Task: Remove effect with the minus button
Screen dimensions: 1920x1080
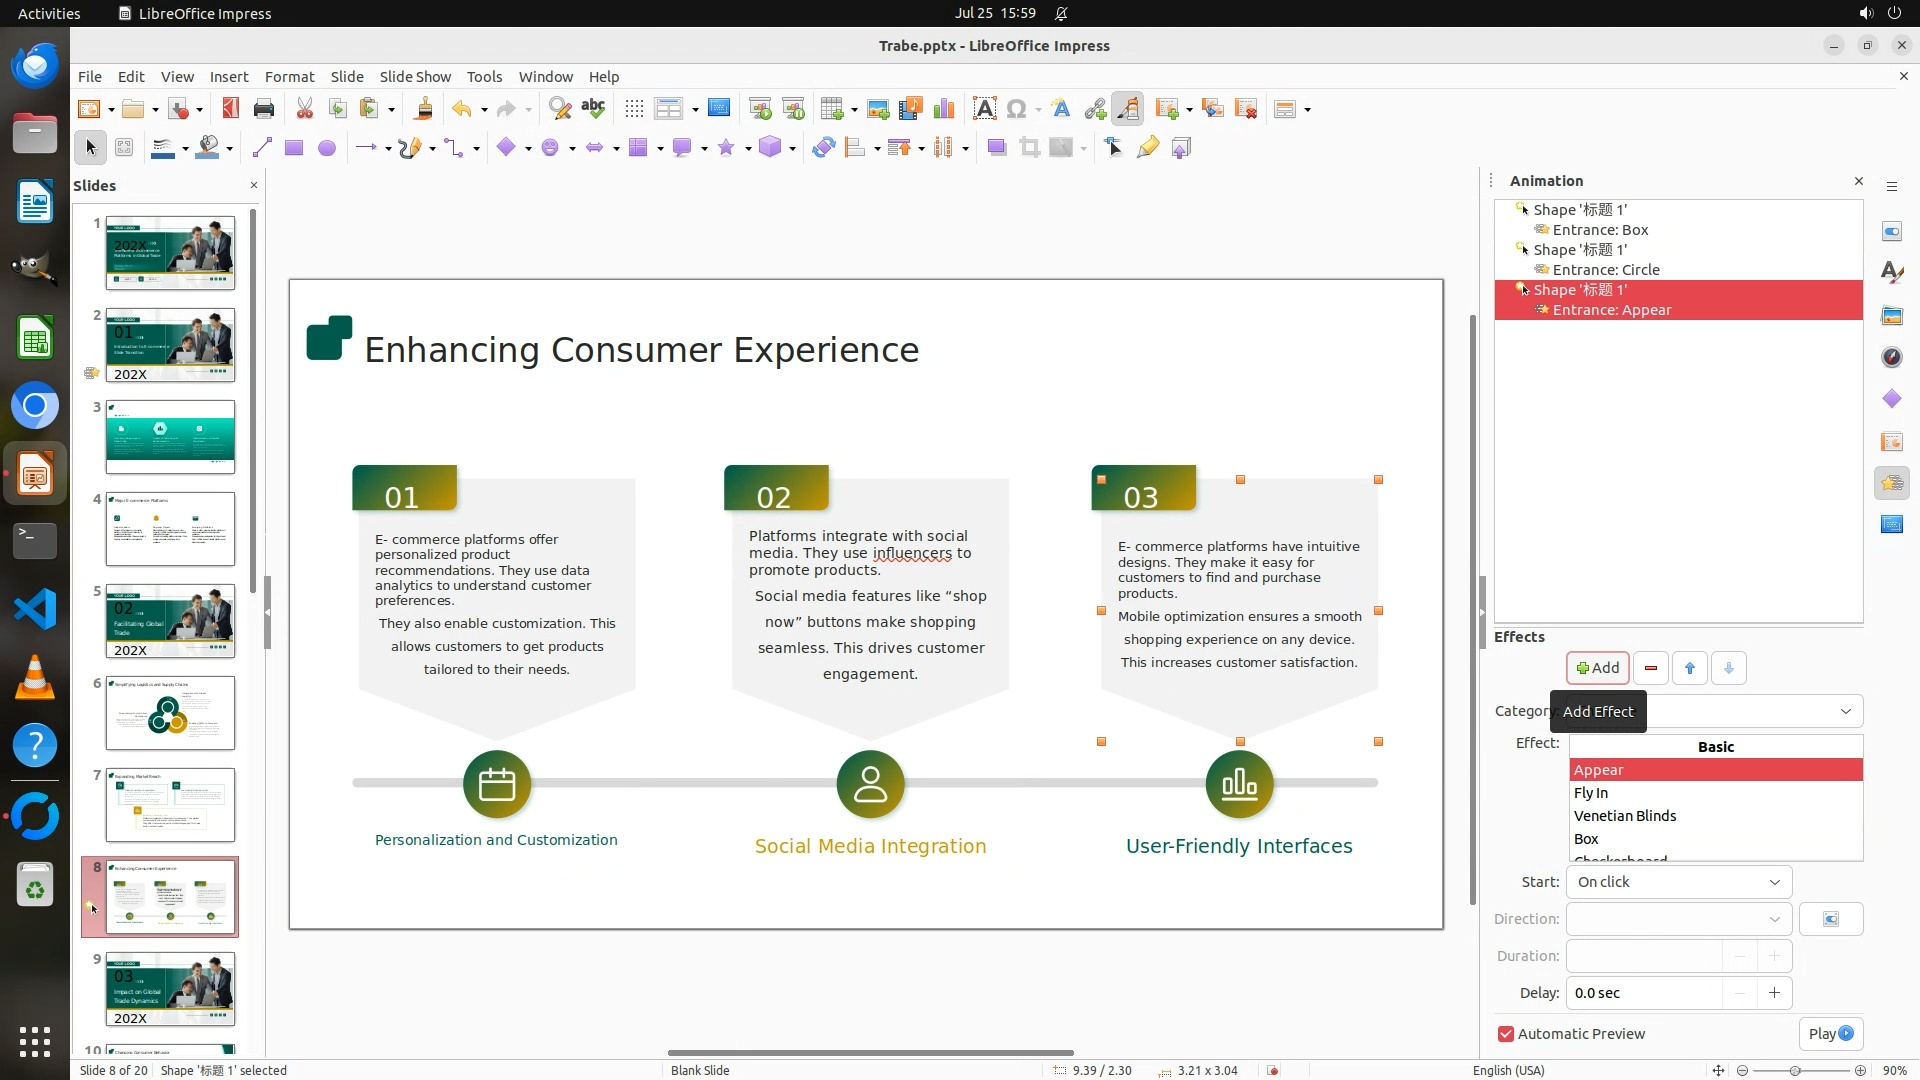Action: click(1651, 668)
